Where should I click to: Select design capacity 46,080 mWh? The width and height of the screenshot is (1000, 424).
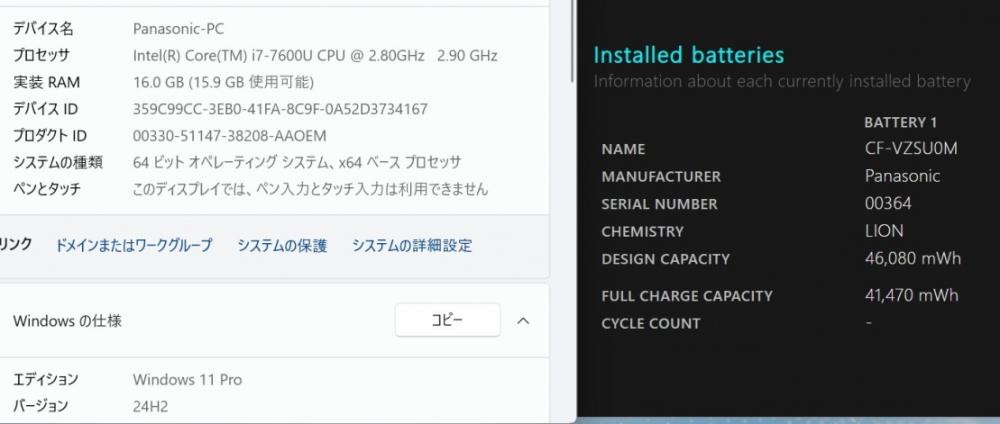pos(913,258)
